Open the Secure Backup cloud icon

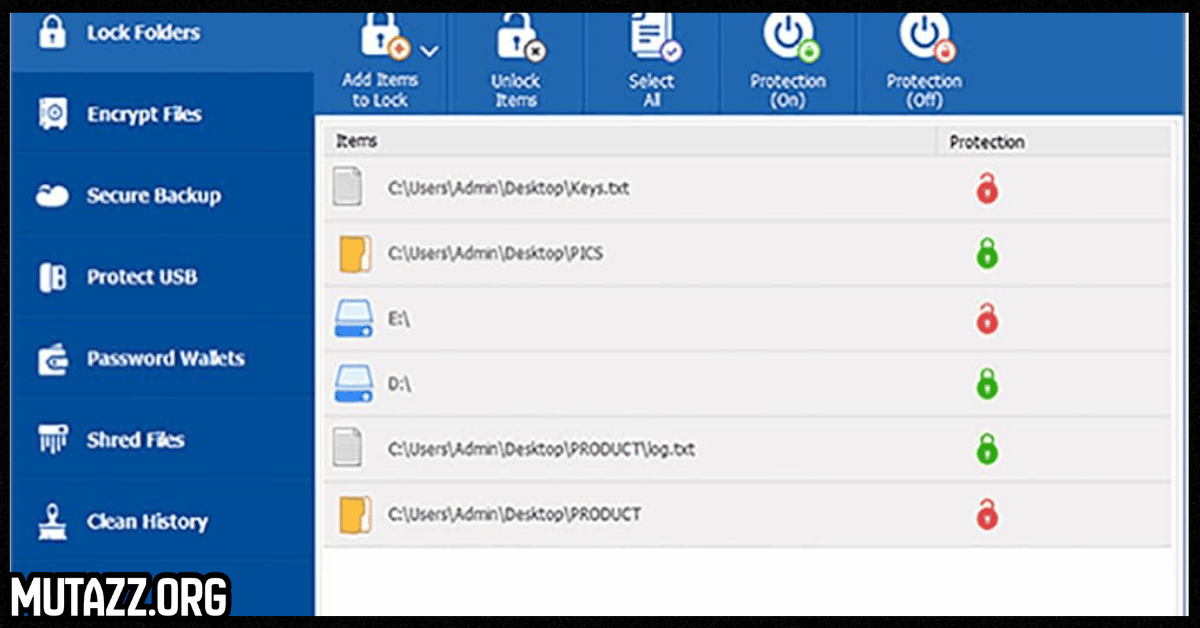click(x=52, y=196)
